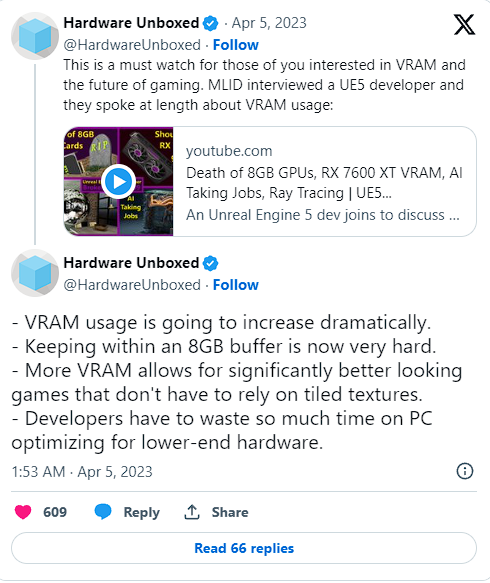Screen dimensions: 490x583
Task: Click the lower verified badge checkmark
Action: [210, 263]
